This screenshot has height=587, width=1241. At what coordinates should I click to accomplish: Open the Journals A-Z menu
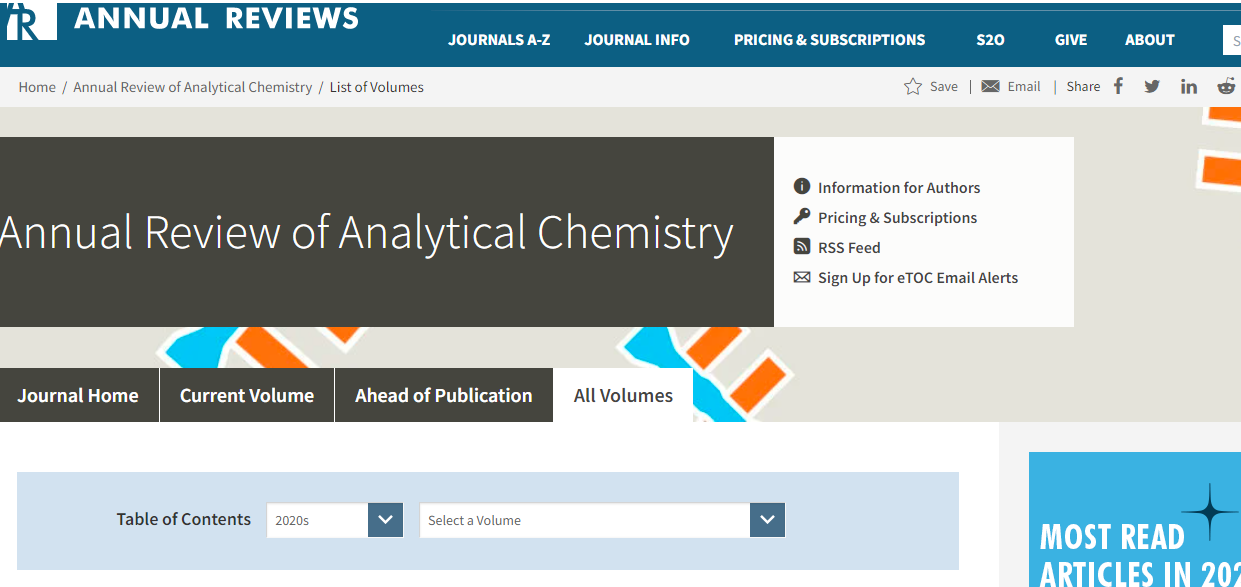tap(499, 40)
